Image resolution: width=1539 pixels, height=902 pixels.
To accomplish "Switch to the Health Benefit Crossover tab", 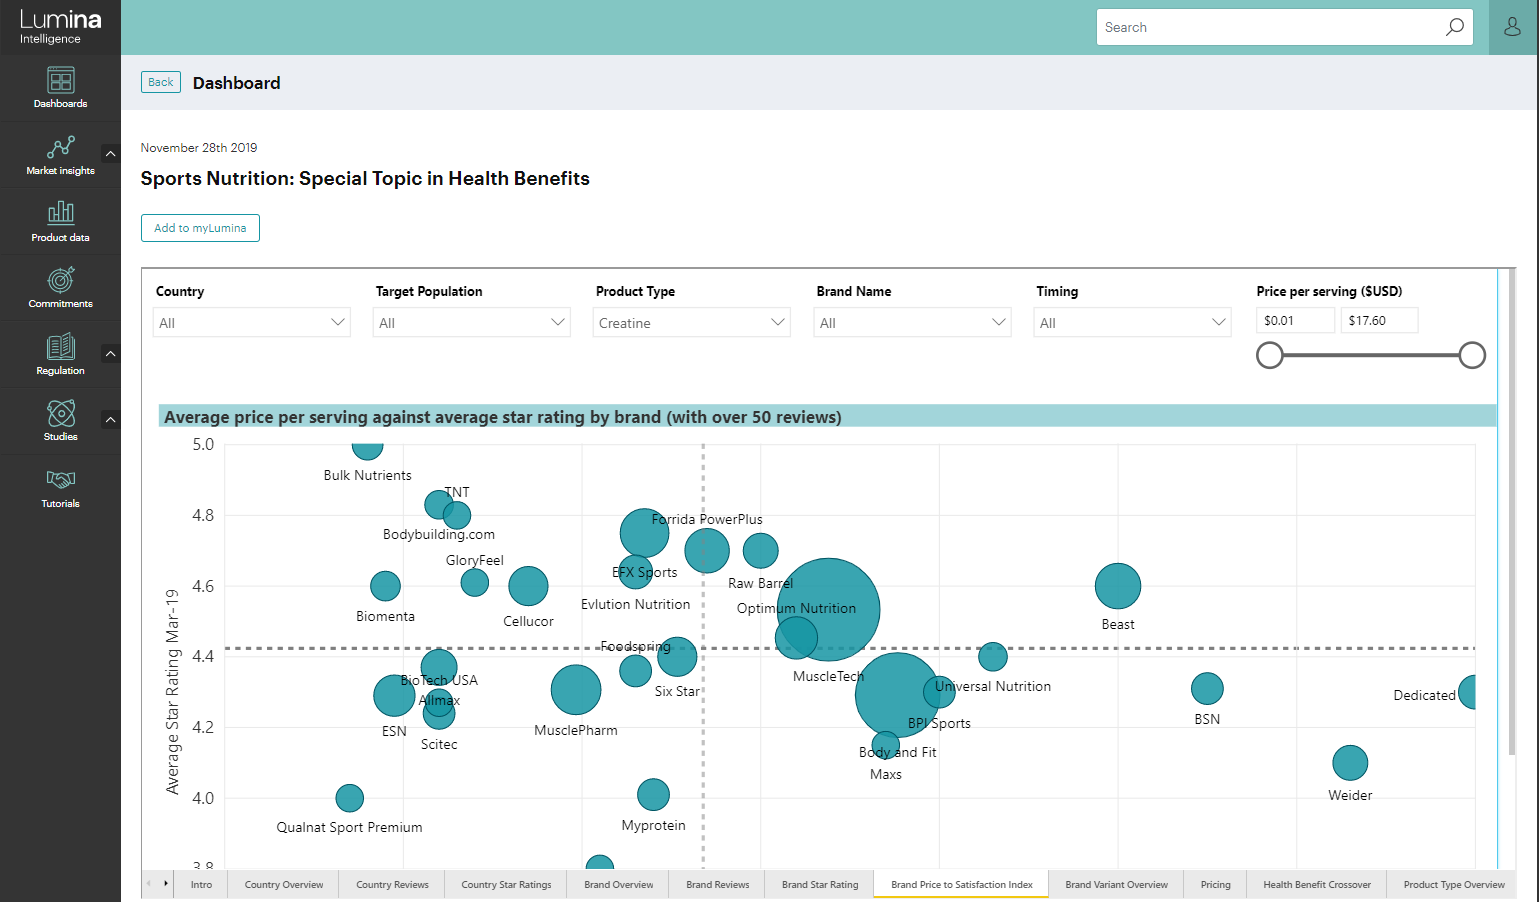I will click(1316, 884).
